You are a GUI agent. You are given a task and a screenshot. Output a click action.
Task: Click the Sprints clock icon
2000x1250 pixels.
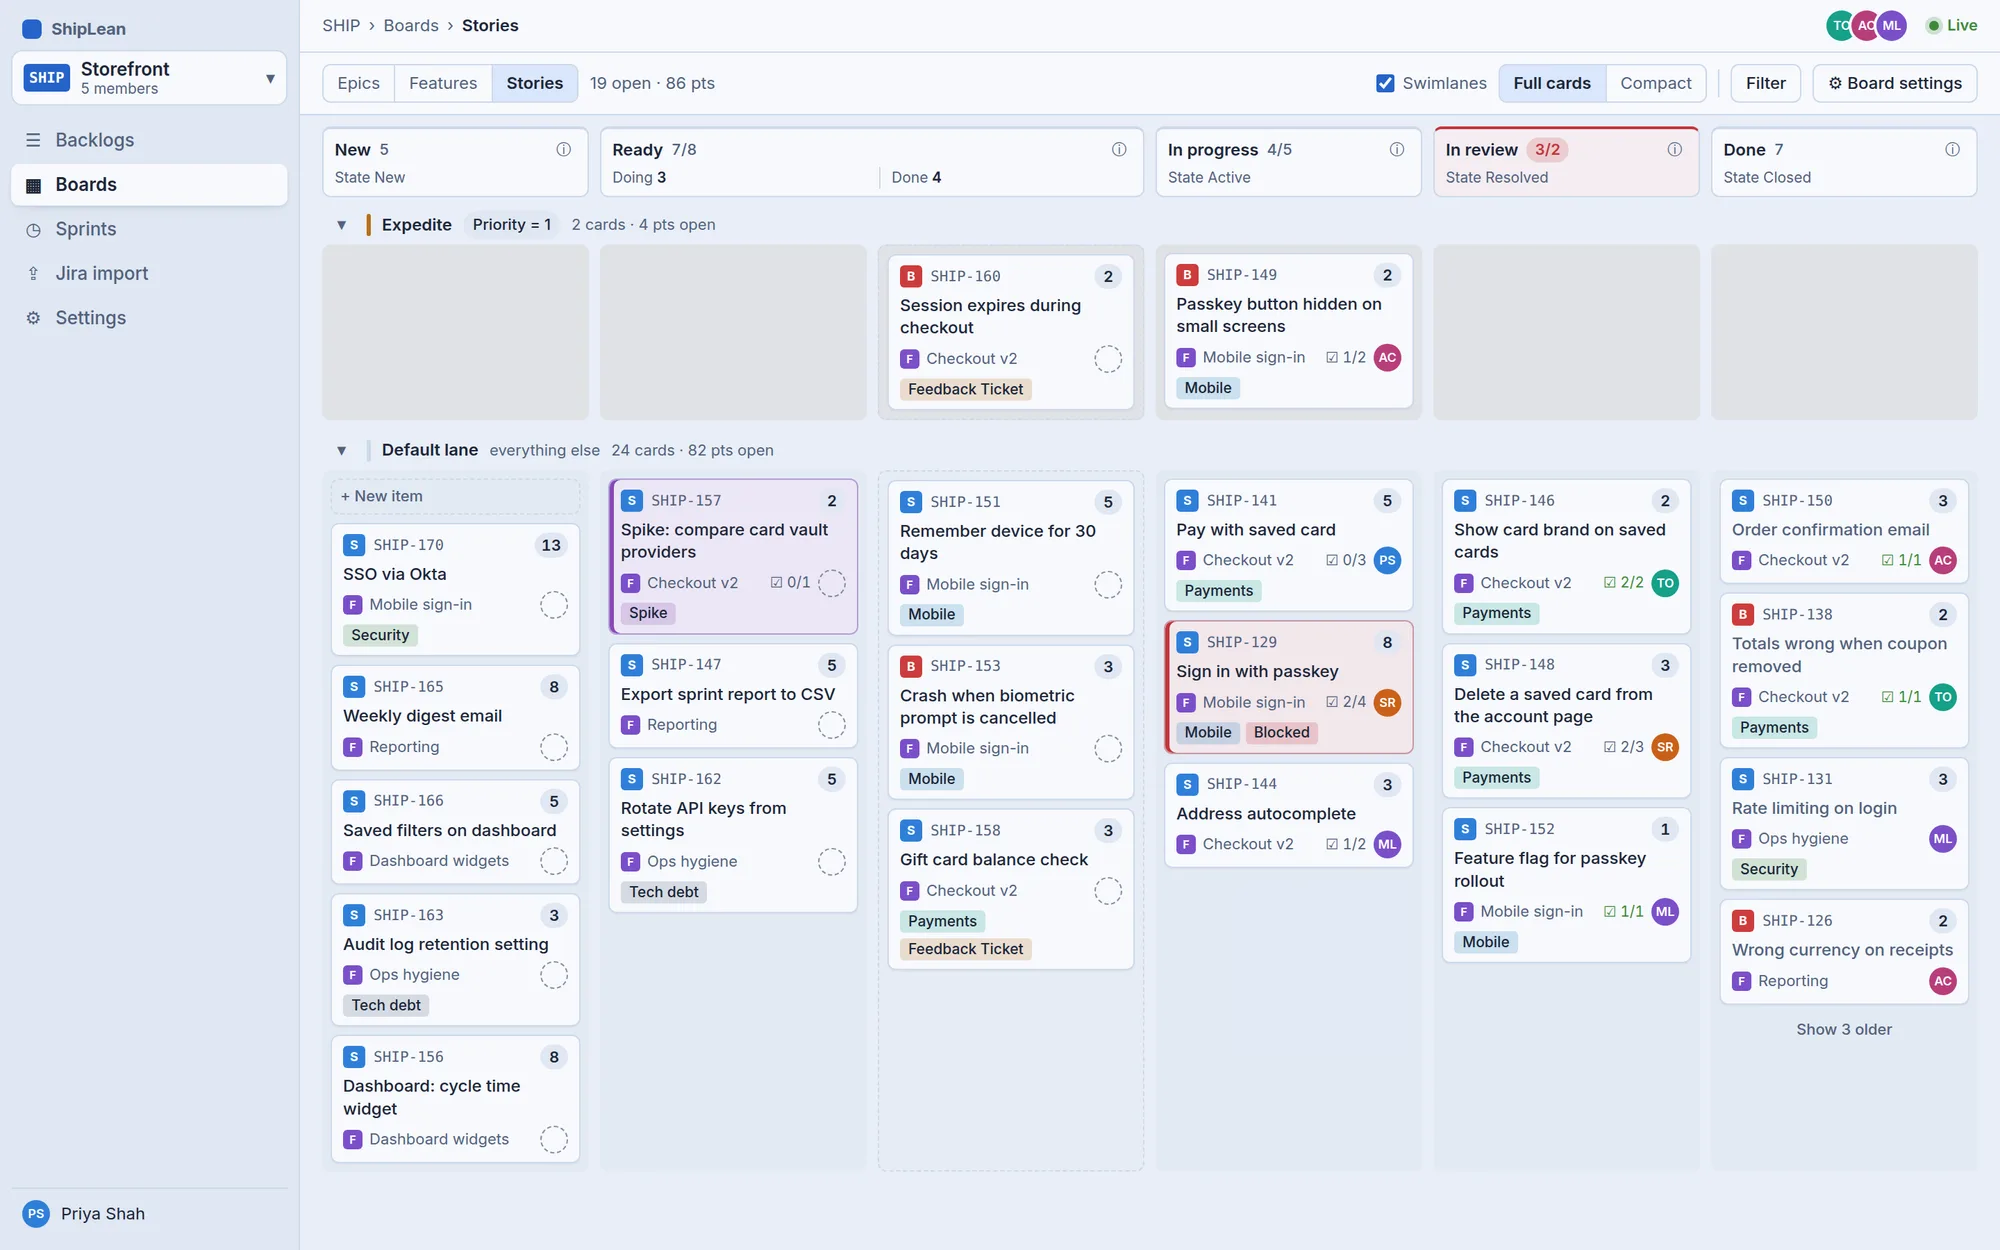33,229
